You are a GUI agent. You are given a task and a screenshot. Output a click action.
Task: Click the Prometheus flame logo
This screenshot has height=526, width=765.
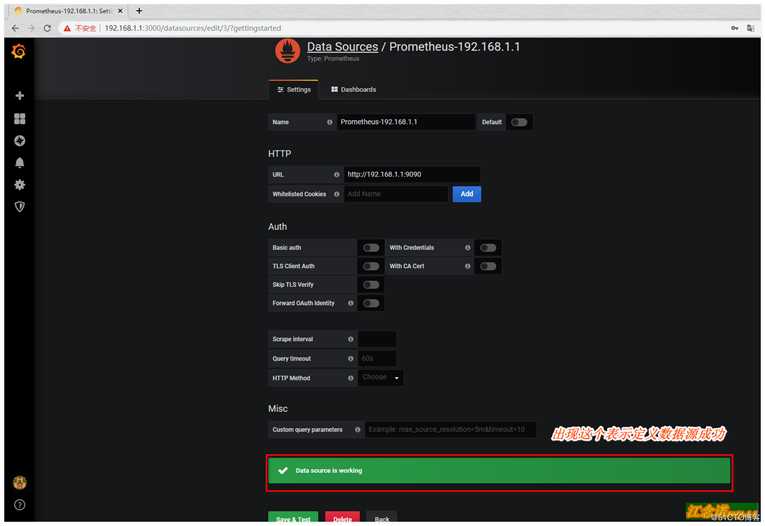(x=287, y=51)
